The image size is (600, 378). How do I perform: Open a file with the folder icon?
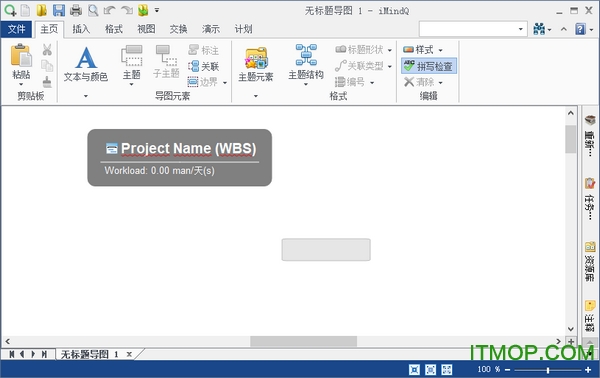coord(42,10)
